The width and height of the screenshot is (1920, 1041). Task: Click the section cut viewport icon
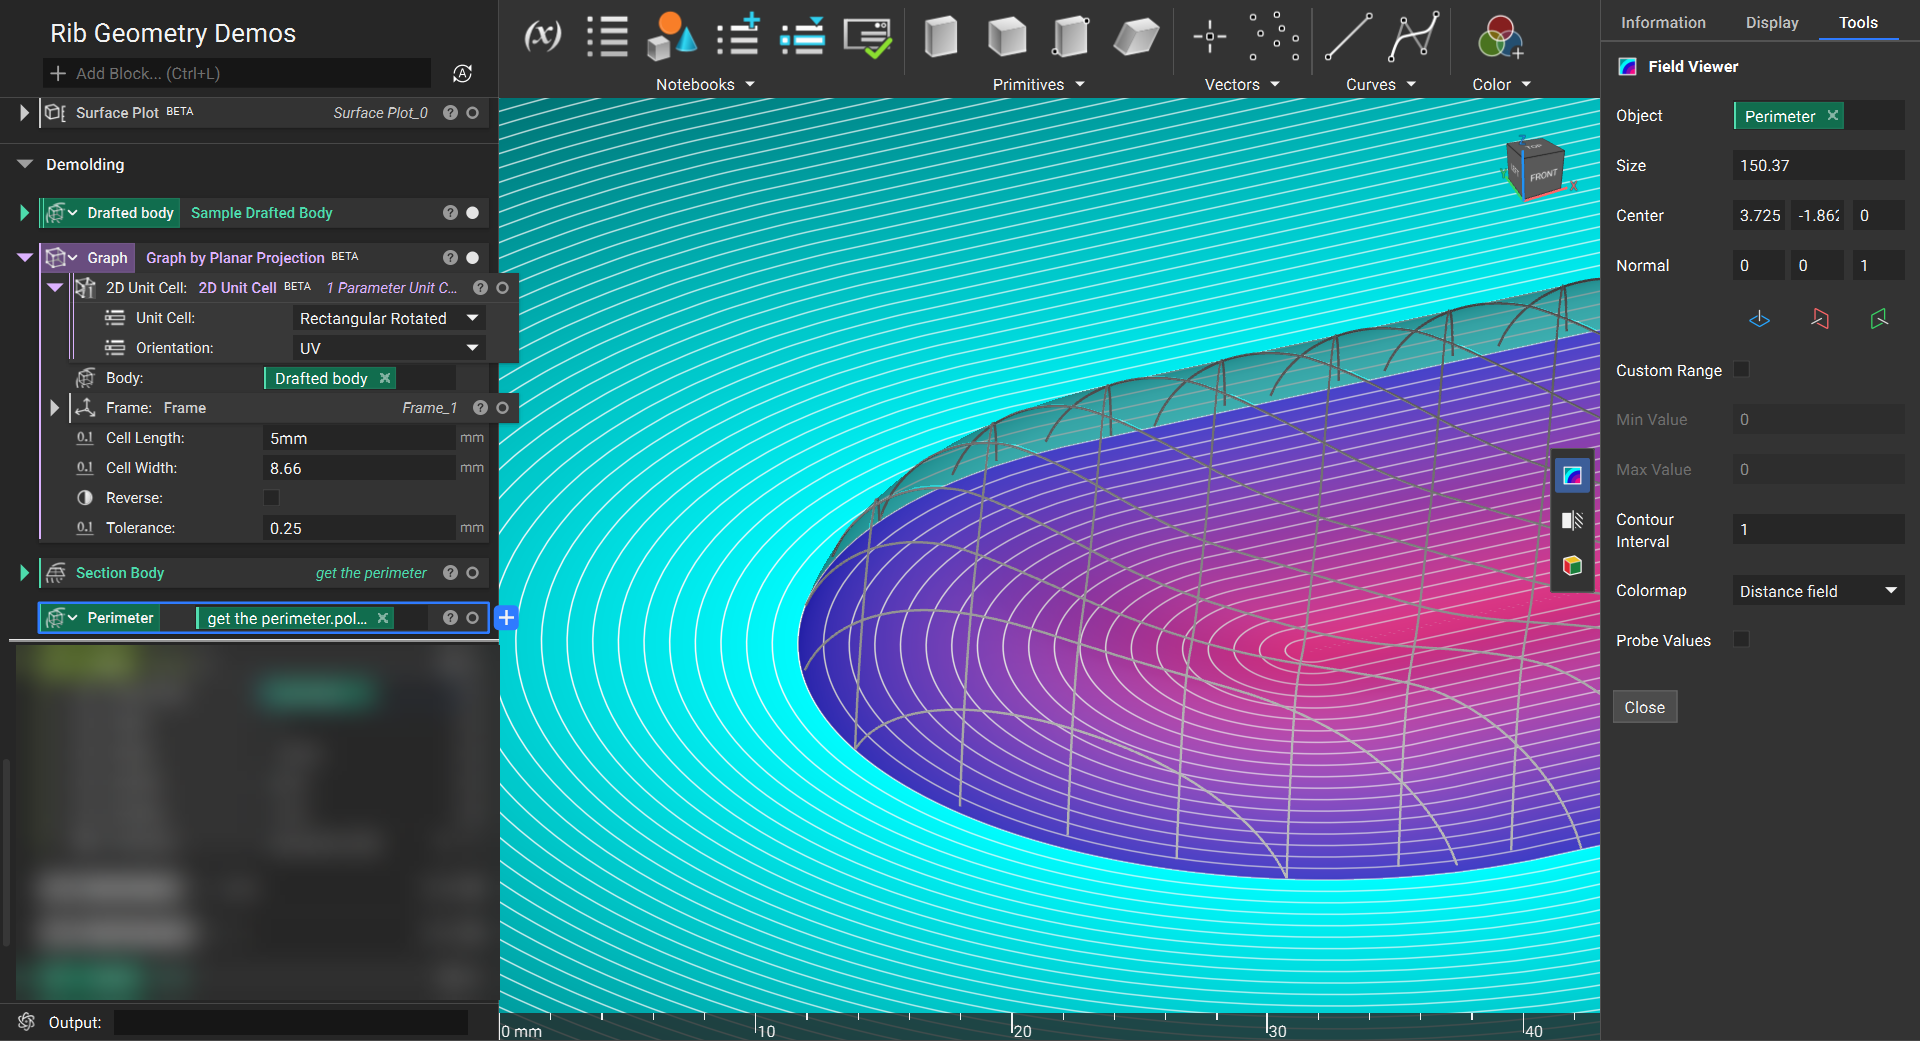click(x=1572, y=520)
